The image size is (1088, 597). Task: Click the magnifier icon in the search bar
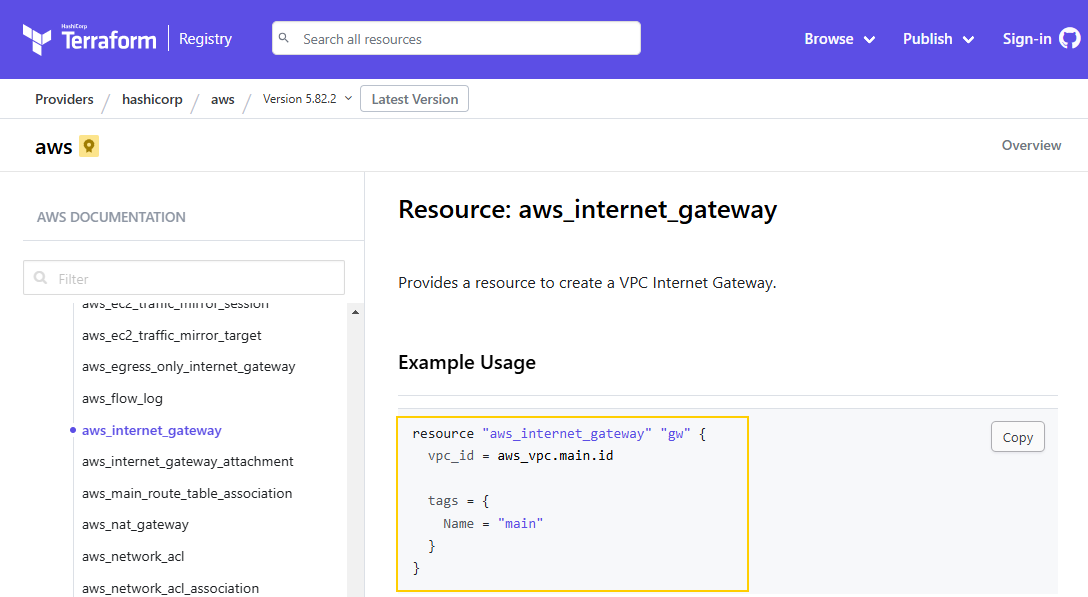(x=284, y=38)
